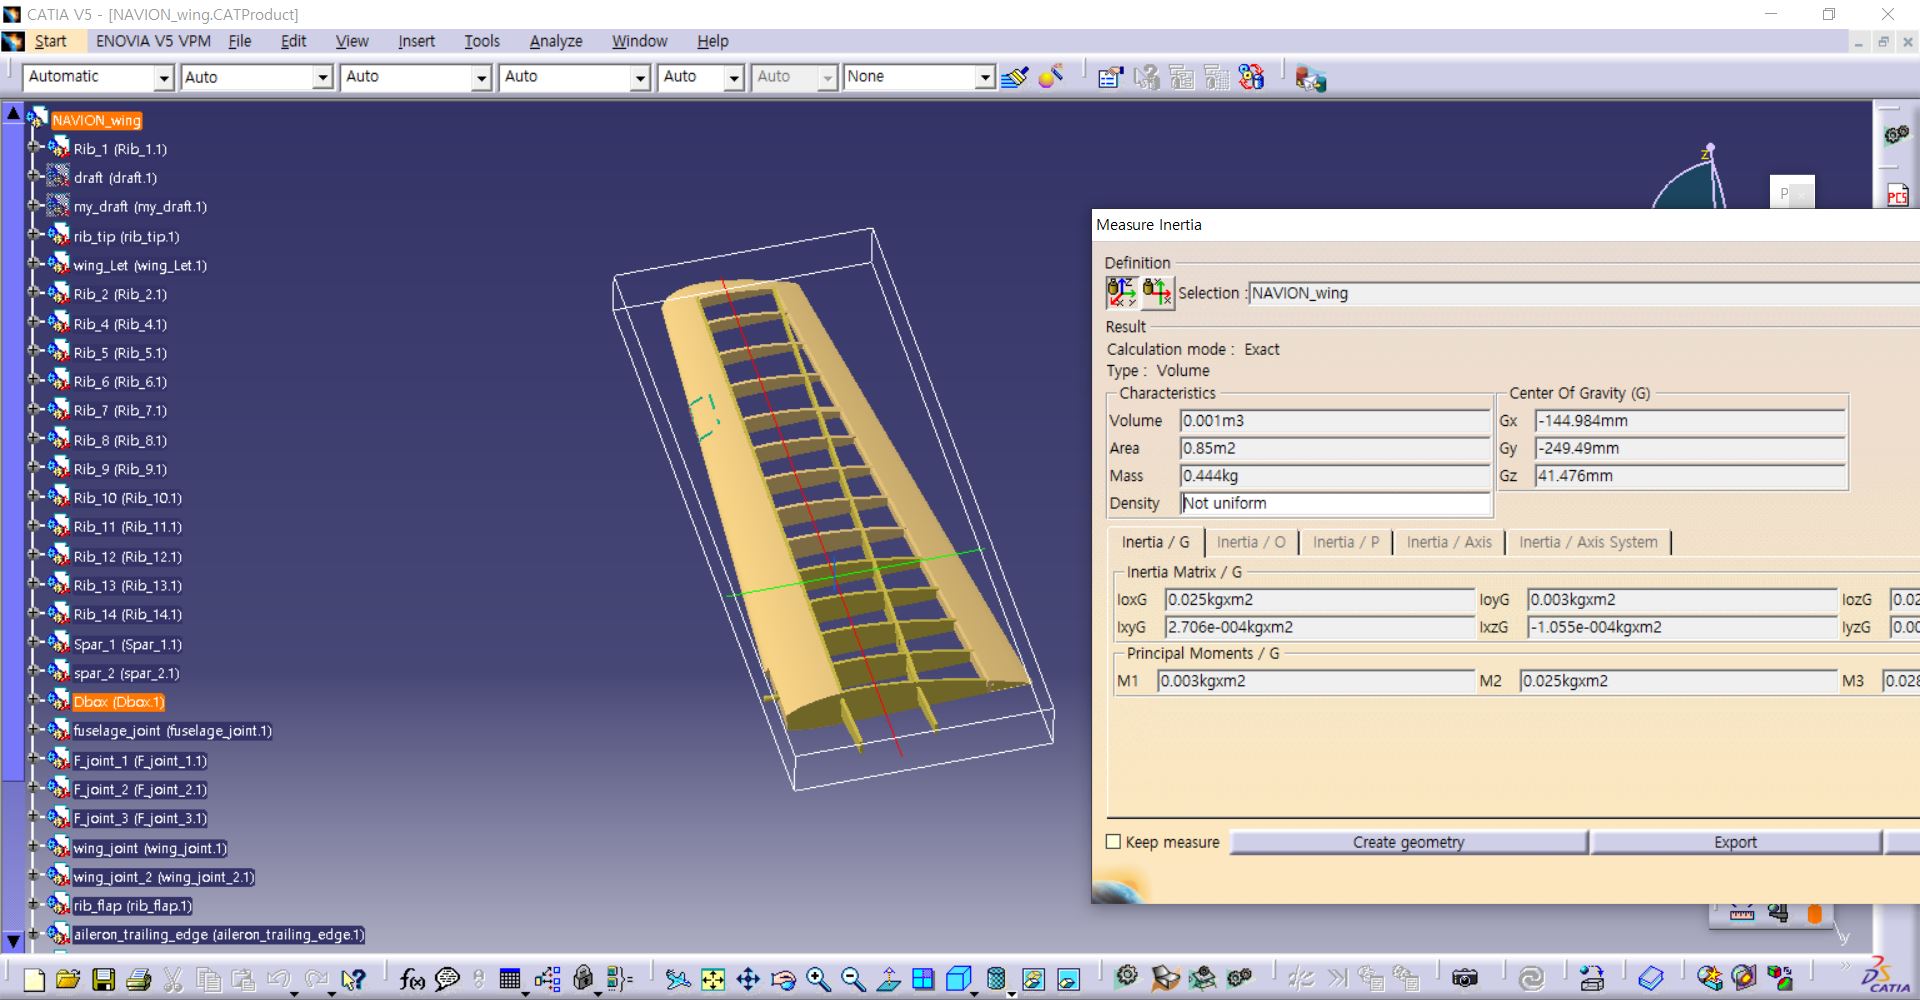Click the Measure Between selection mode icon
This screenshot has width=1920, height=1000.
click(1121, 292)
